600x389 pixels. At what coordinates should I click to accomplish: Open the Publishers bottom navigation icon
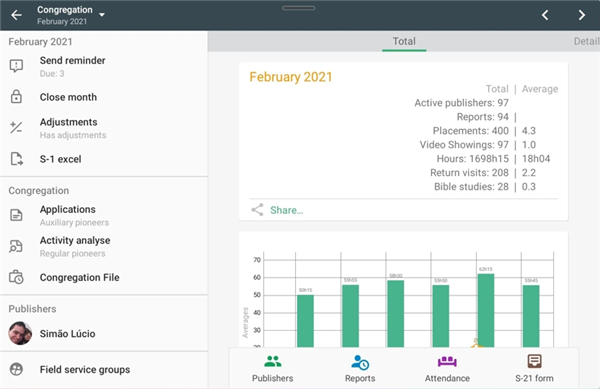tap(272, 361)
